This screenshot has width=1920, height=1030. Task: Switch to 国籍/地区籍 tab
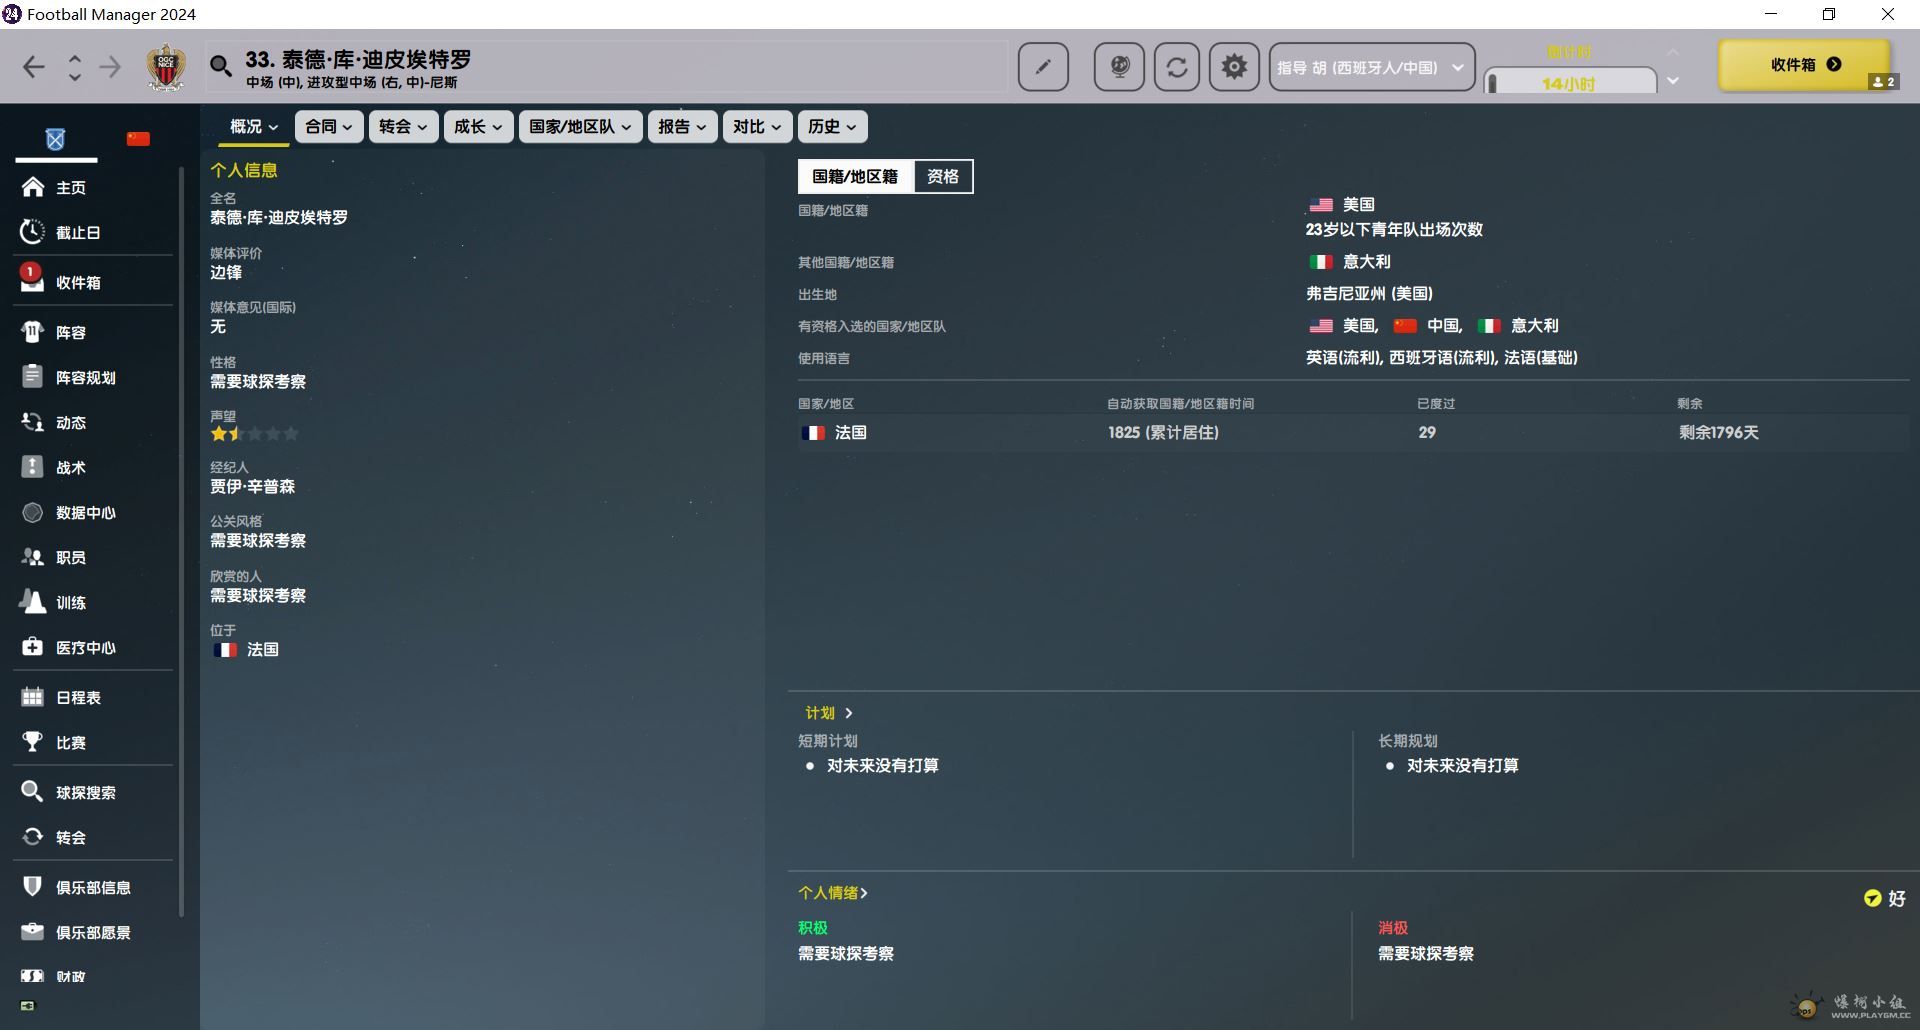[855, 177]
